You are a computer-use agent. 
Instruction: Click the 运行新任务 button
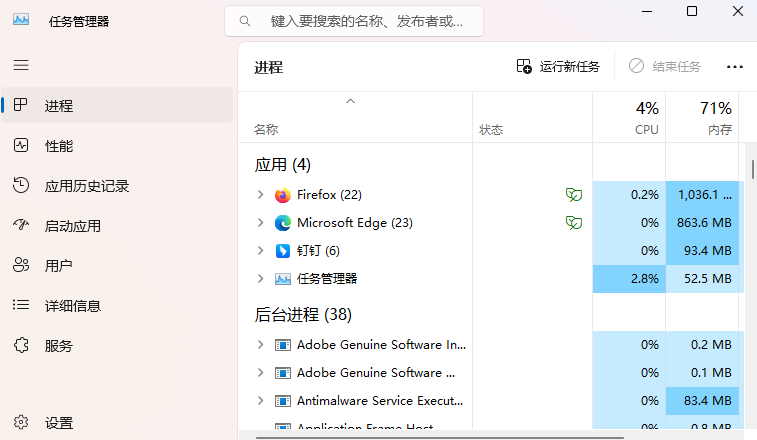pyautogui.click(x=558, y=66)
